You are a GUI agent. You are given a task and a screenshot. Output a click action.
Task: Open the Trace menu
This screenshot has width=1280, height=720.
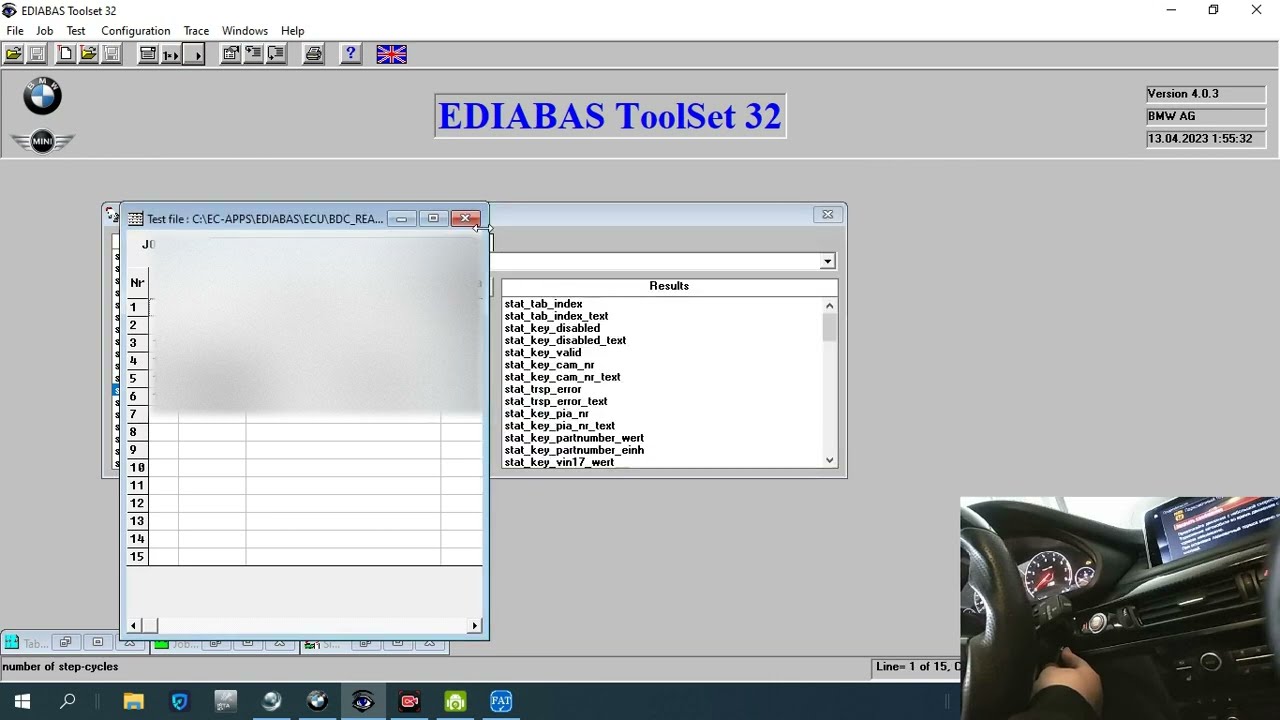(196, 31)
